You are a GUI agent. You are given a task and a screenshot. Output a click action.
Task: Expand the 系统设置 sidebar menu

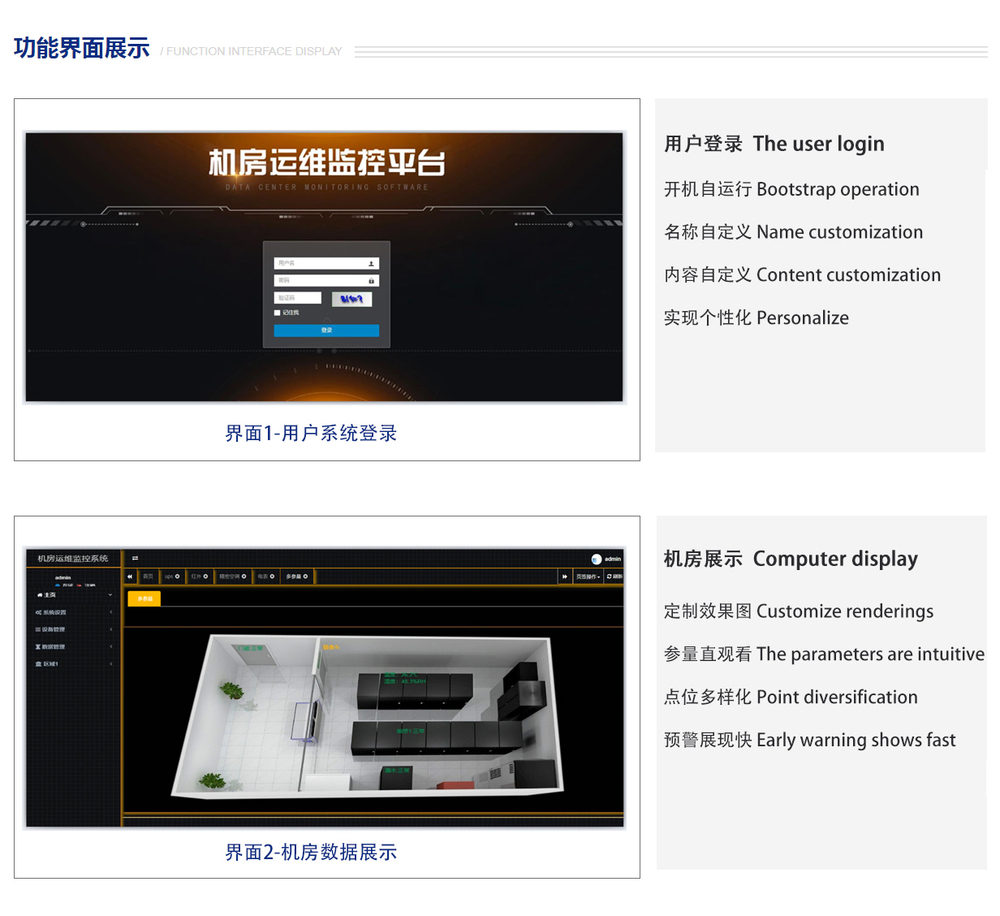[x=70, y=613]
